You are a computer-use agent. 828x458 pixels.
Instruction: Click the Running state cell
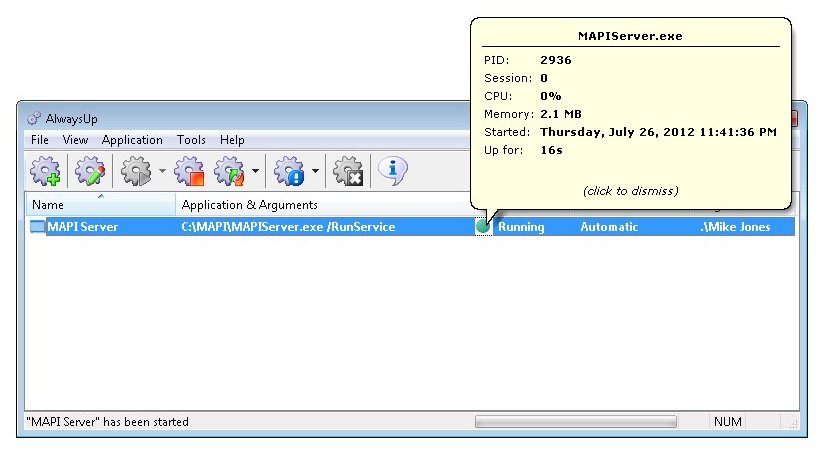click(x=521, y=227)
